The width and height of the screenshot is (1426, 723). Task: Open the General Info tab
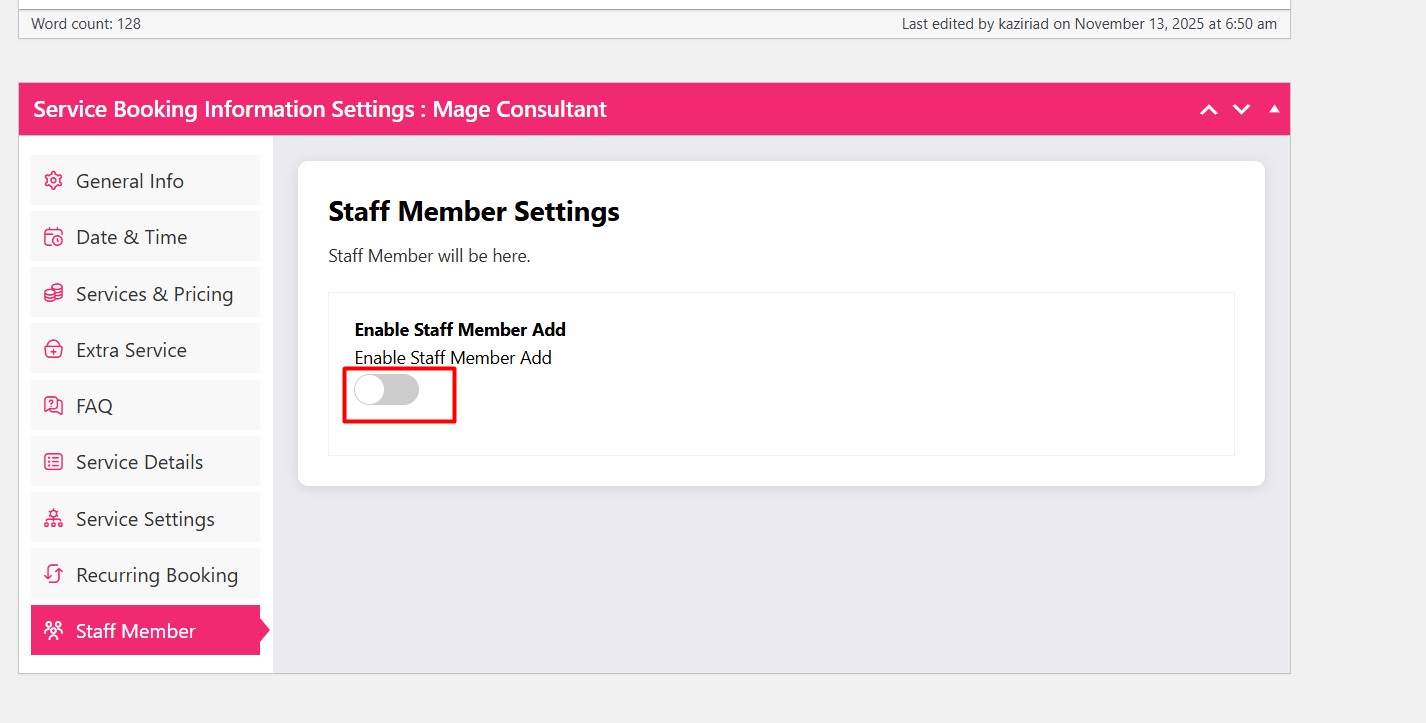[130, 181]
